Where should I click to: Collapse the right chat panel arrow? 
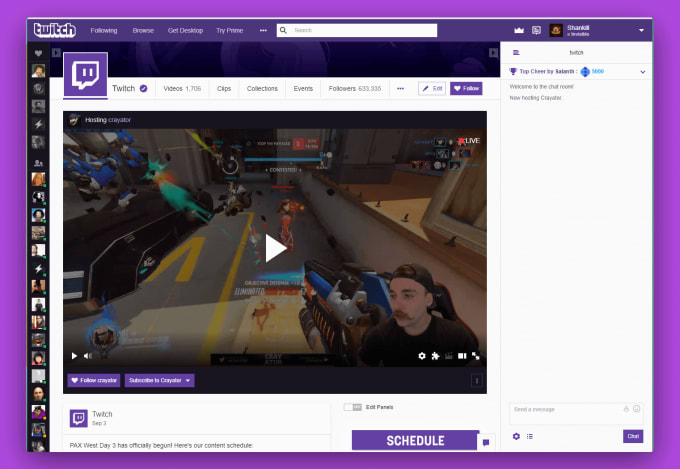[x=494, y=52]
